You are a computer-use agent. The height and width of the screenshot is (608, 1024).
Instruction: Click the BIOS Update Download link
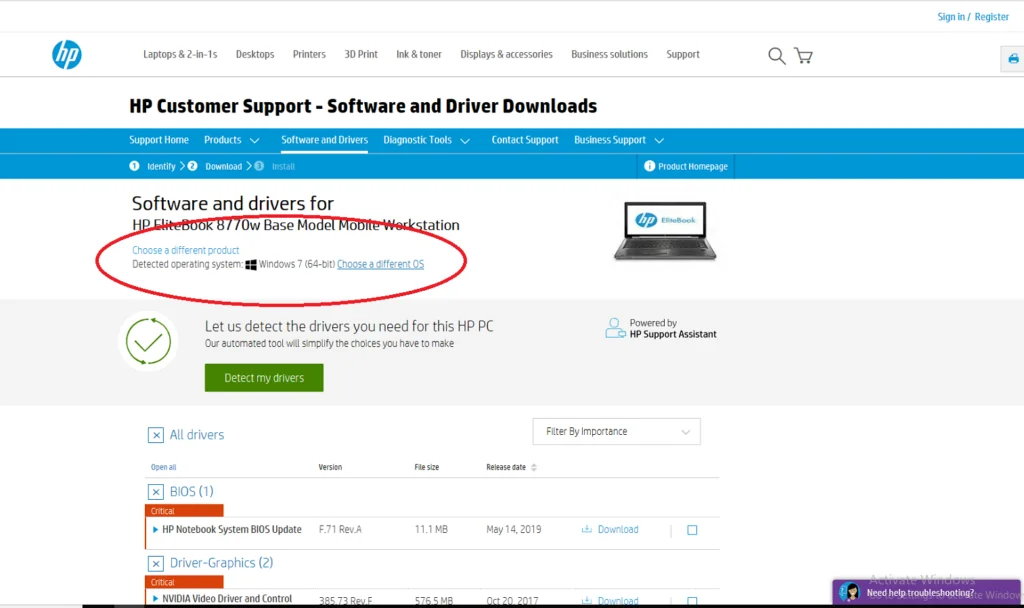618,529
